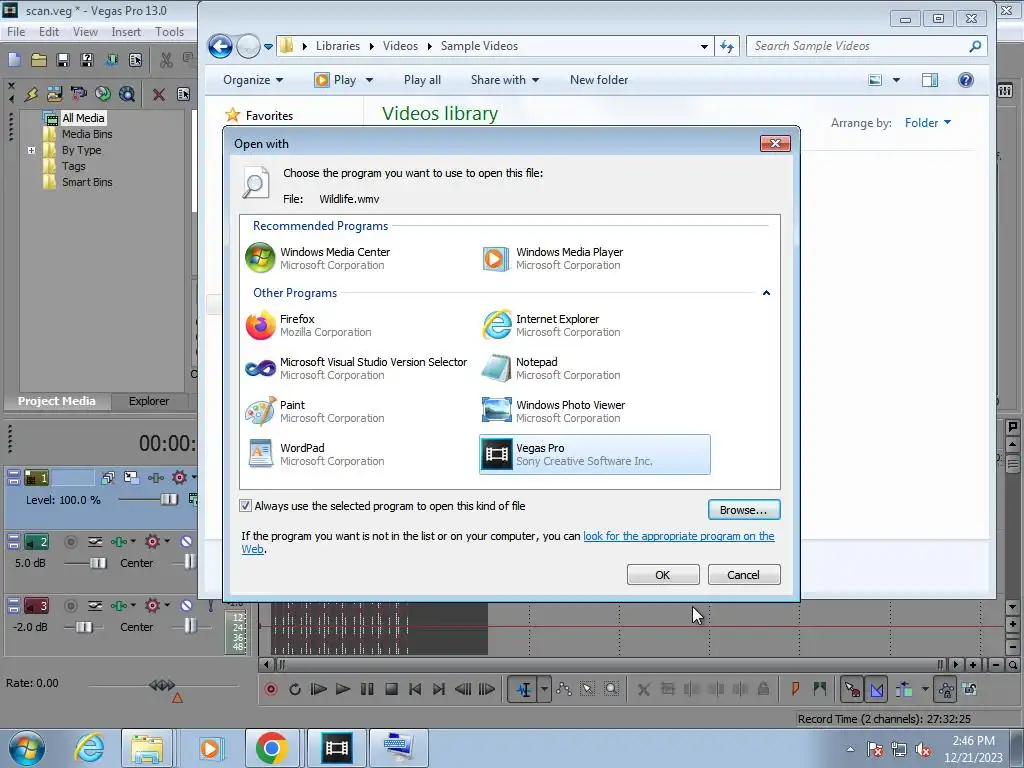Open the Organize dropdown in Explorer

click(x=253, y=80)
